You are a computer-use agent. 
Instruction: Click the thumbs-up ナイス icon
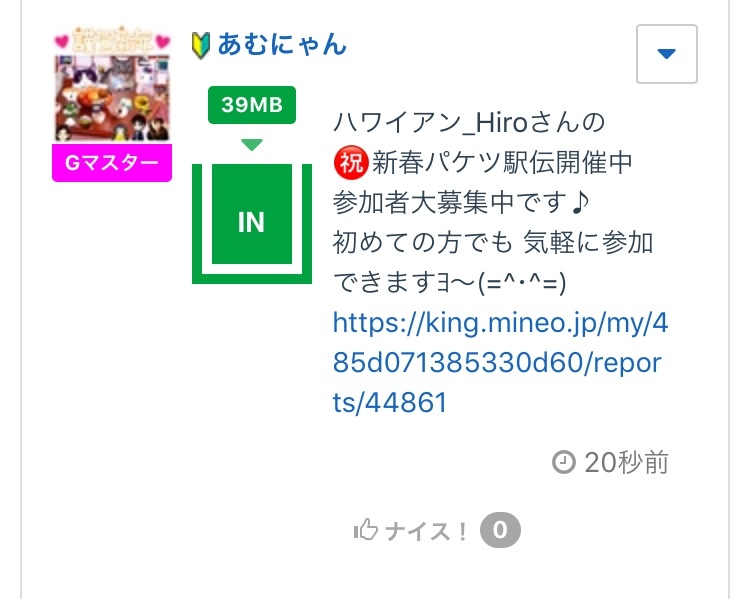tap(366, 530)
